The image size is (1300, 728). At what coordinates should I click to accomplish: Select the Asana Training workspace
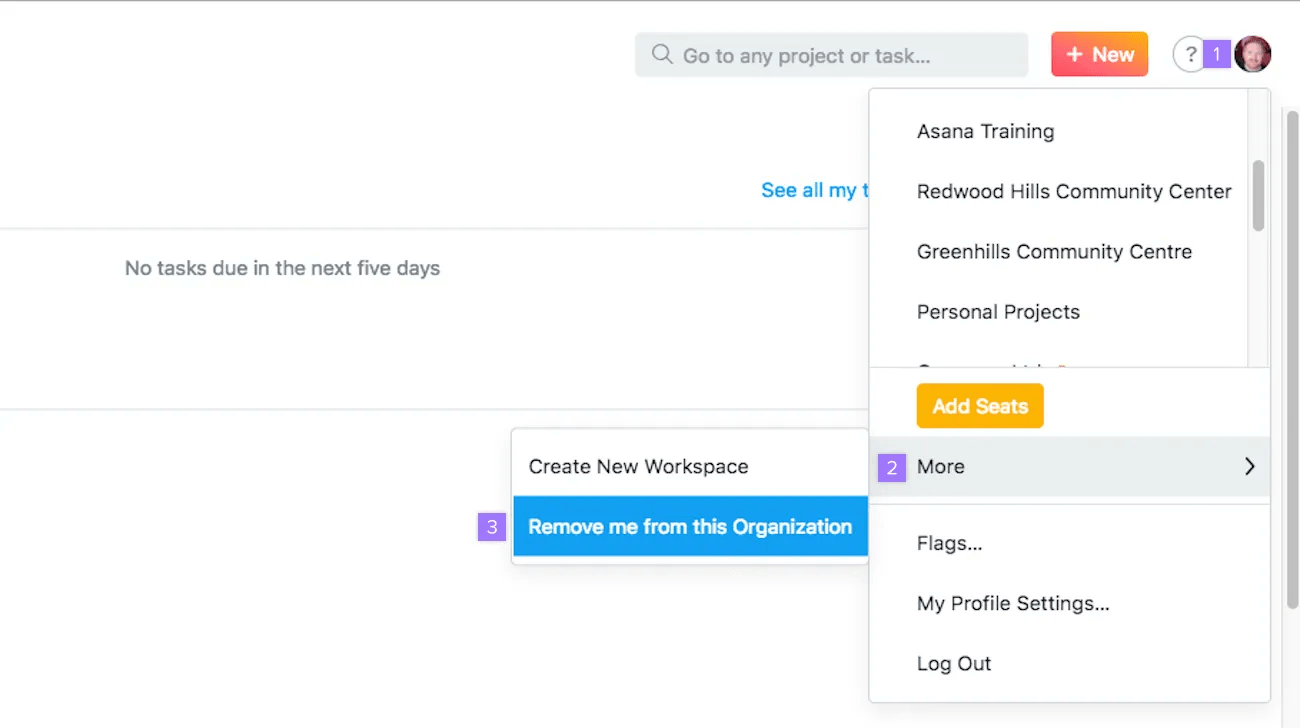(985, 131)
